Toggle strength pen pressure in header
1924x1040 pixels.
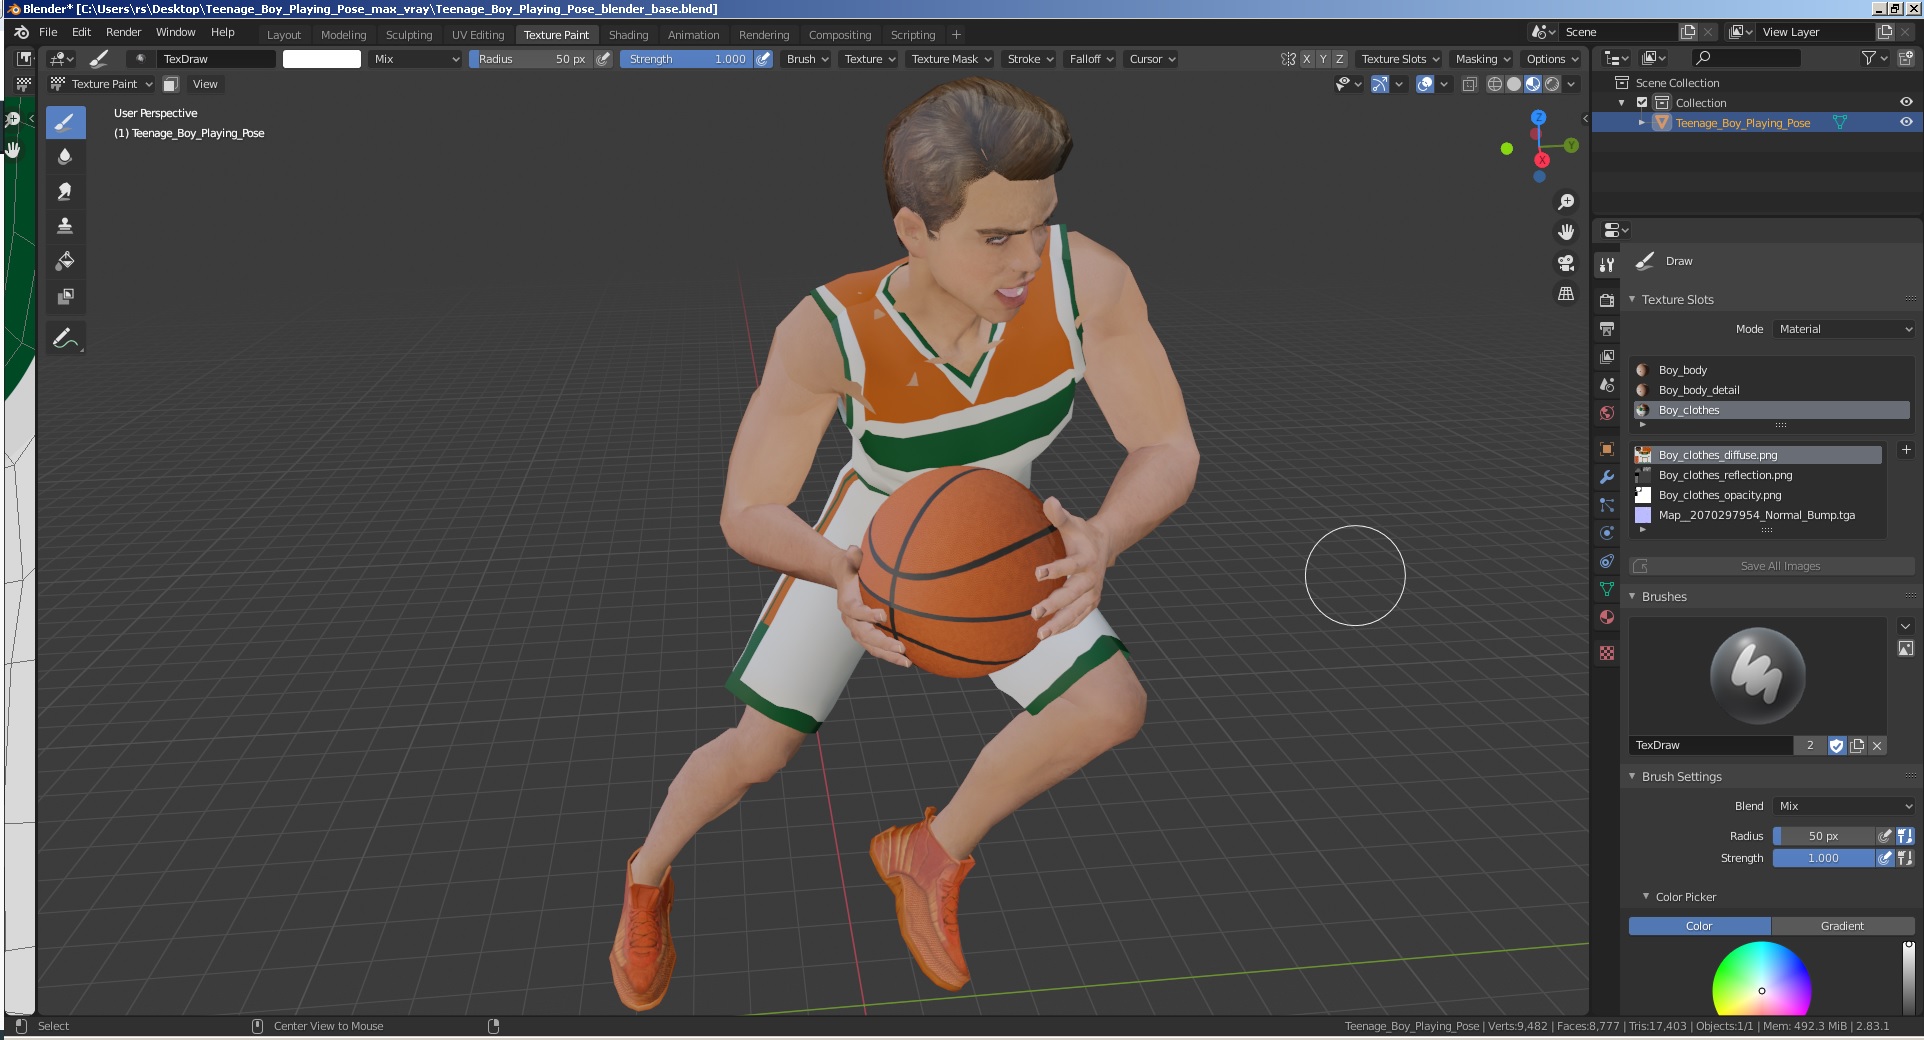click(763, 59)
